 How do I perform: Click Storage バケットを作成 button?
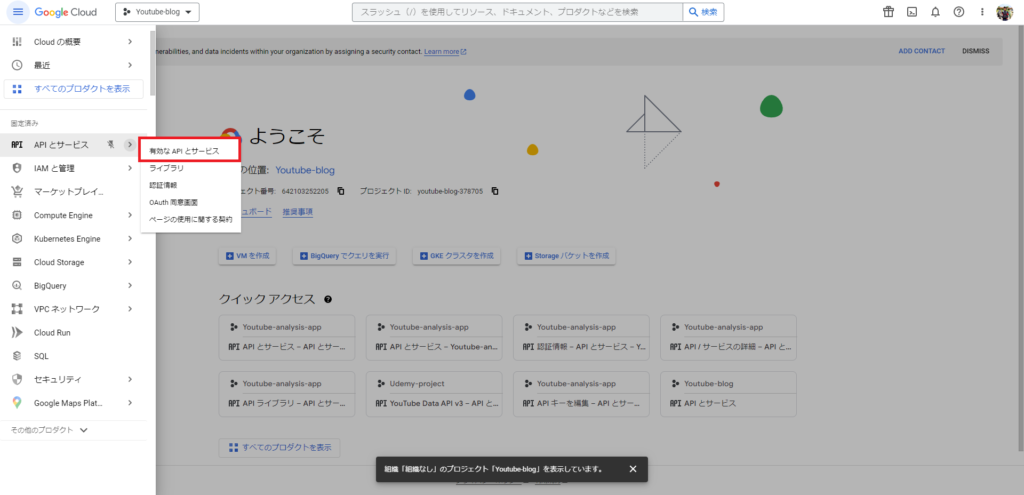click(x=566, y=256)
